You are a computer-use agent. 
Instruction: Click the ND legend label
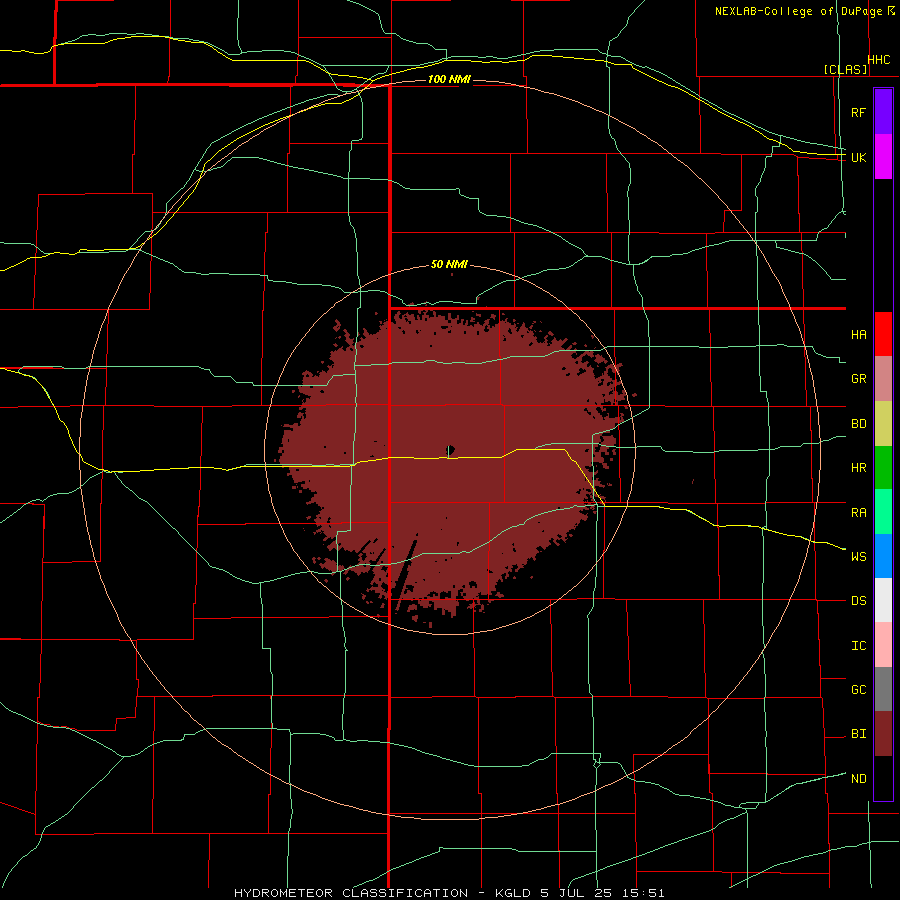coord(858,779)
